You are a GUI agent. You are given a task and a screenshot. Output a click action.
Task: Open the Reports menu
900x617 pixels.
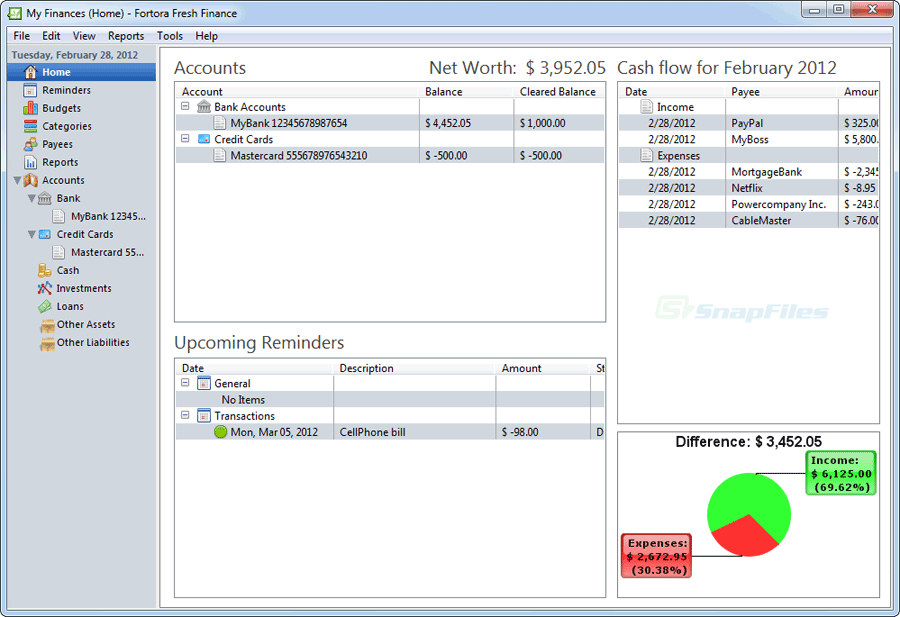click(x=126, y=36)
